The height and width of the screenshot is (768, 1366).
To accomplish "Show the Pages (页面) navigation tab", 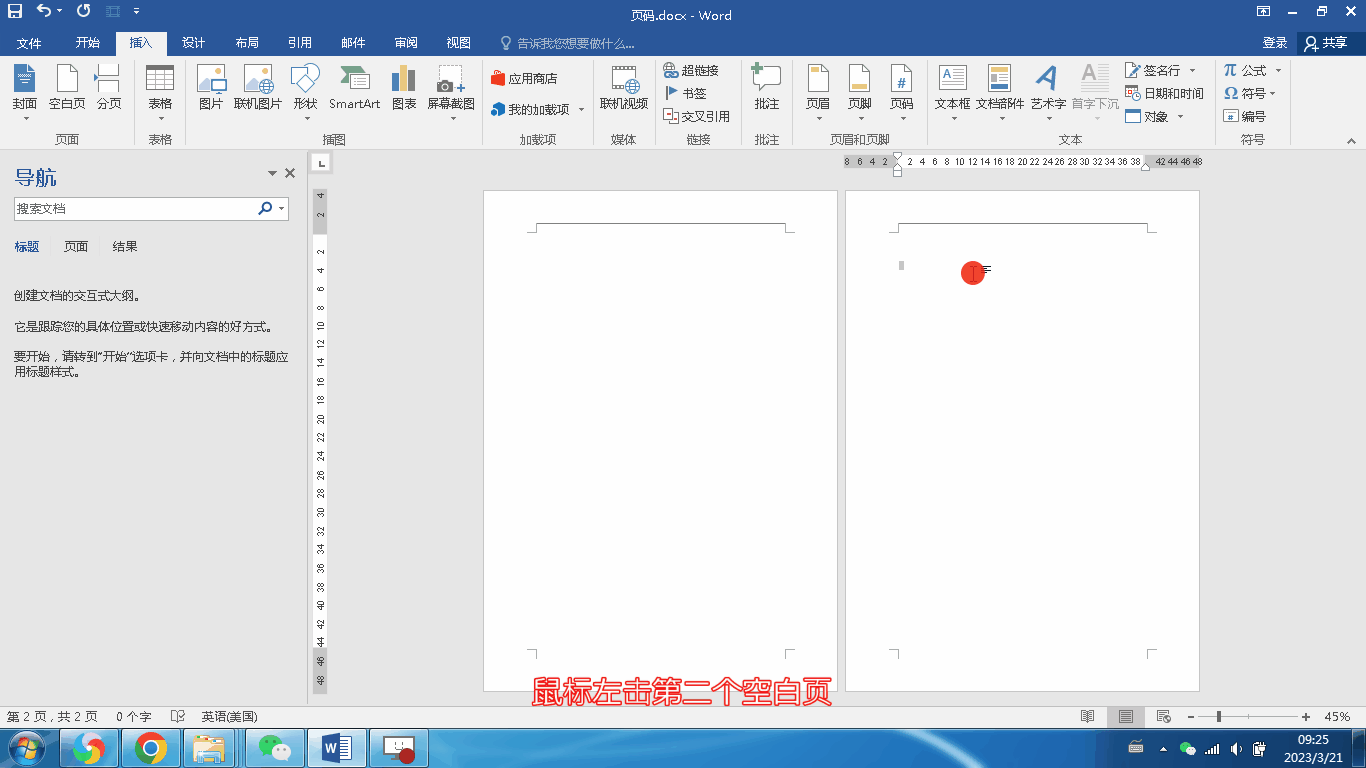I will 76,246.
